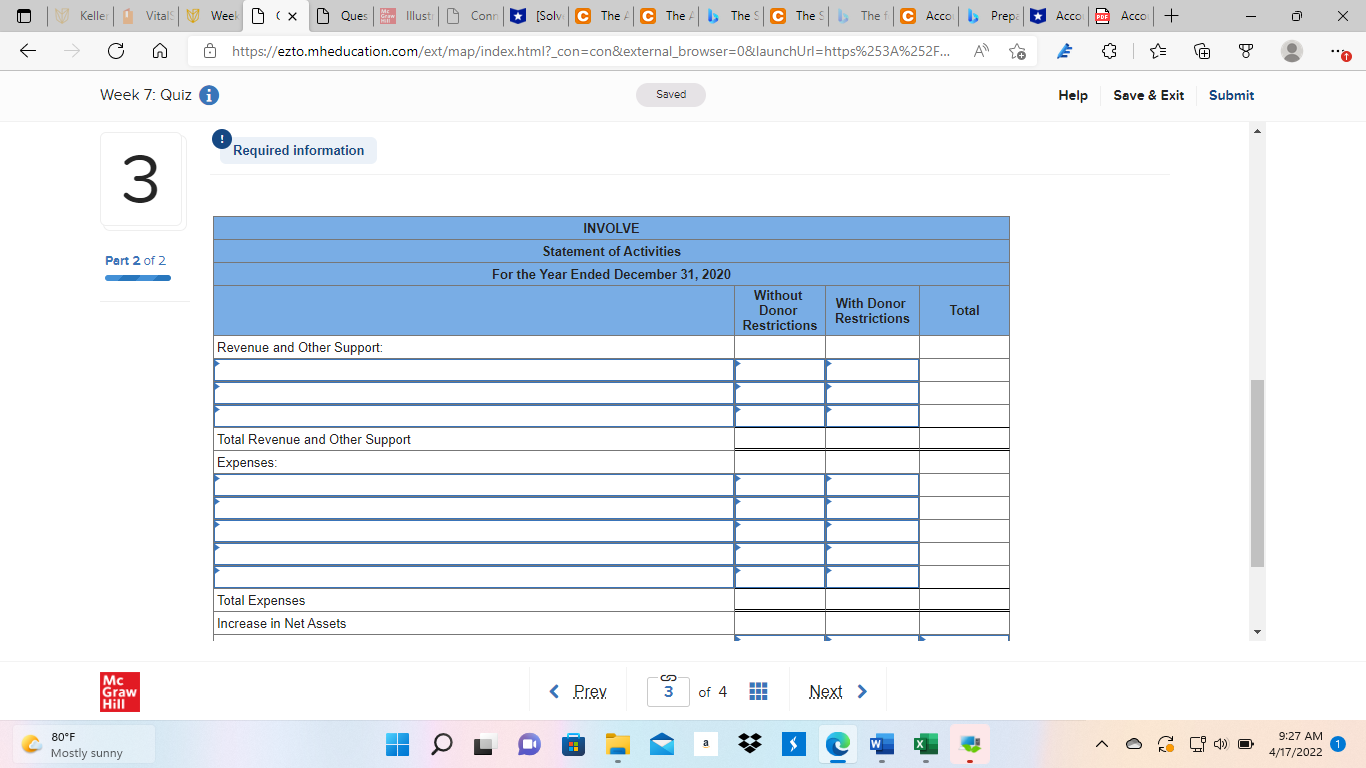
Task: Open the browser profile avatar
Action: (x=1293, y=51)
